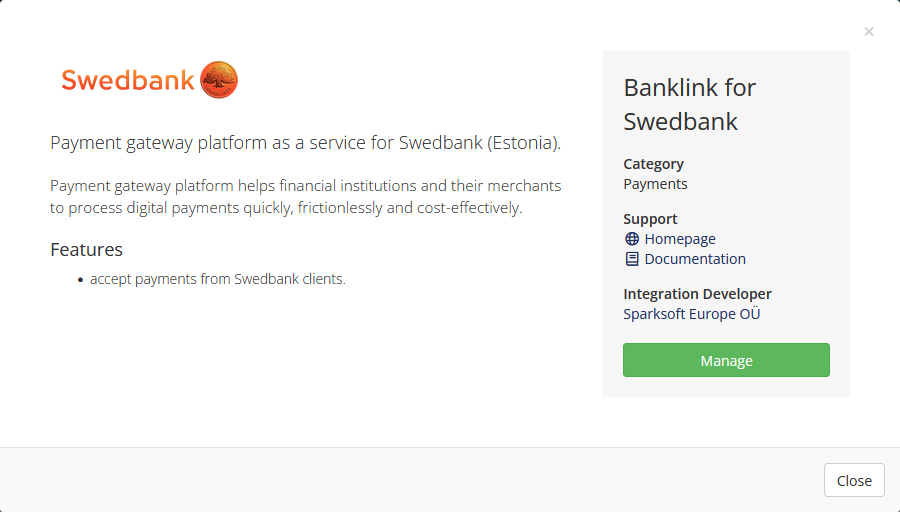This screenshot has width=900, height=512.
Task: Click the Close button in the footer
Action: (854, 480)
